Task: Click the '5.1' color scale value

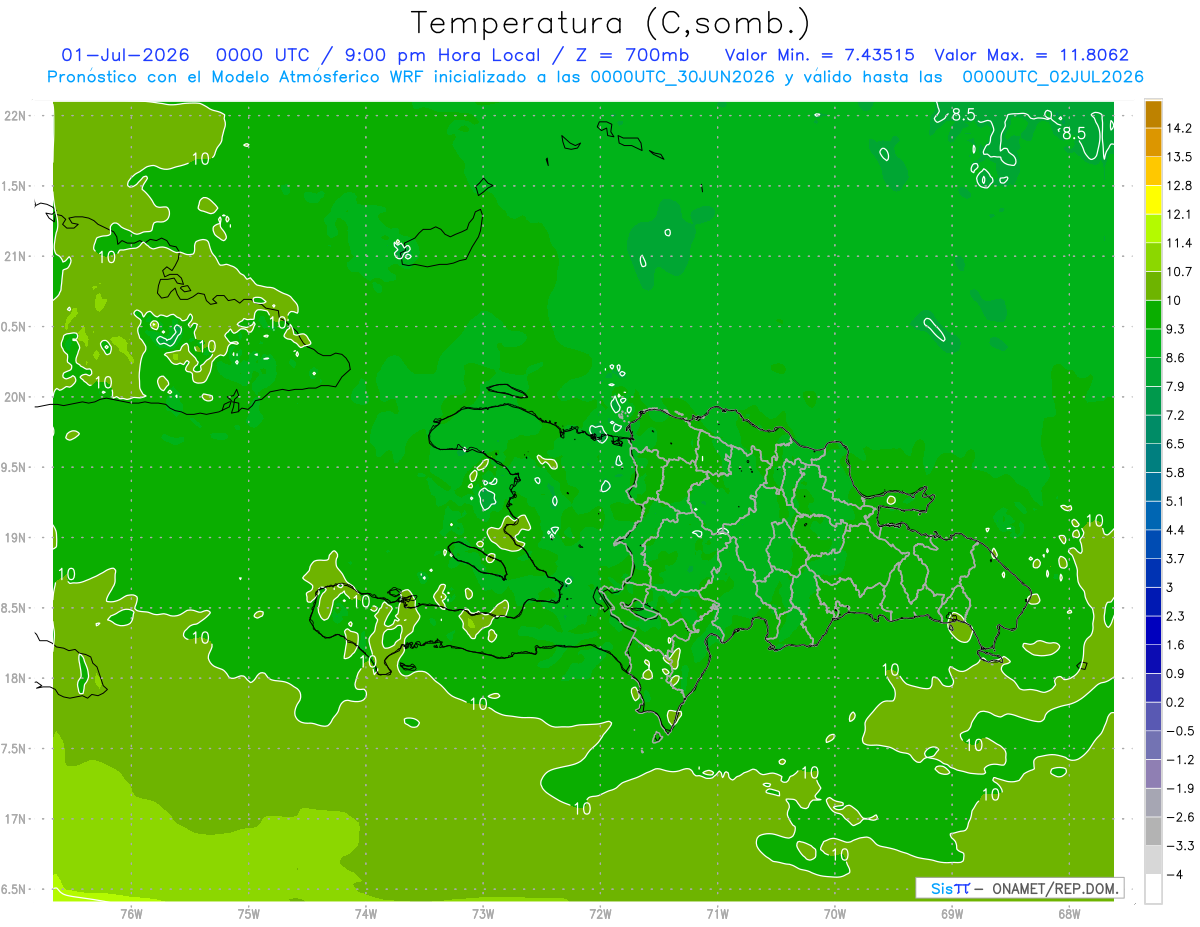Action: pyautogui.click(x=1177, y=501)
